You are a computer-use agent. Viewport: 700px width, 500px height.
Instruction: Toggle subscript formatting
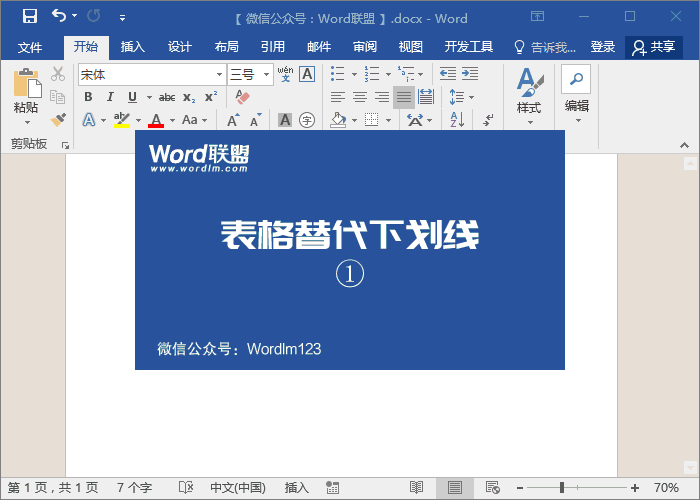(189, 97)
